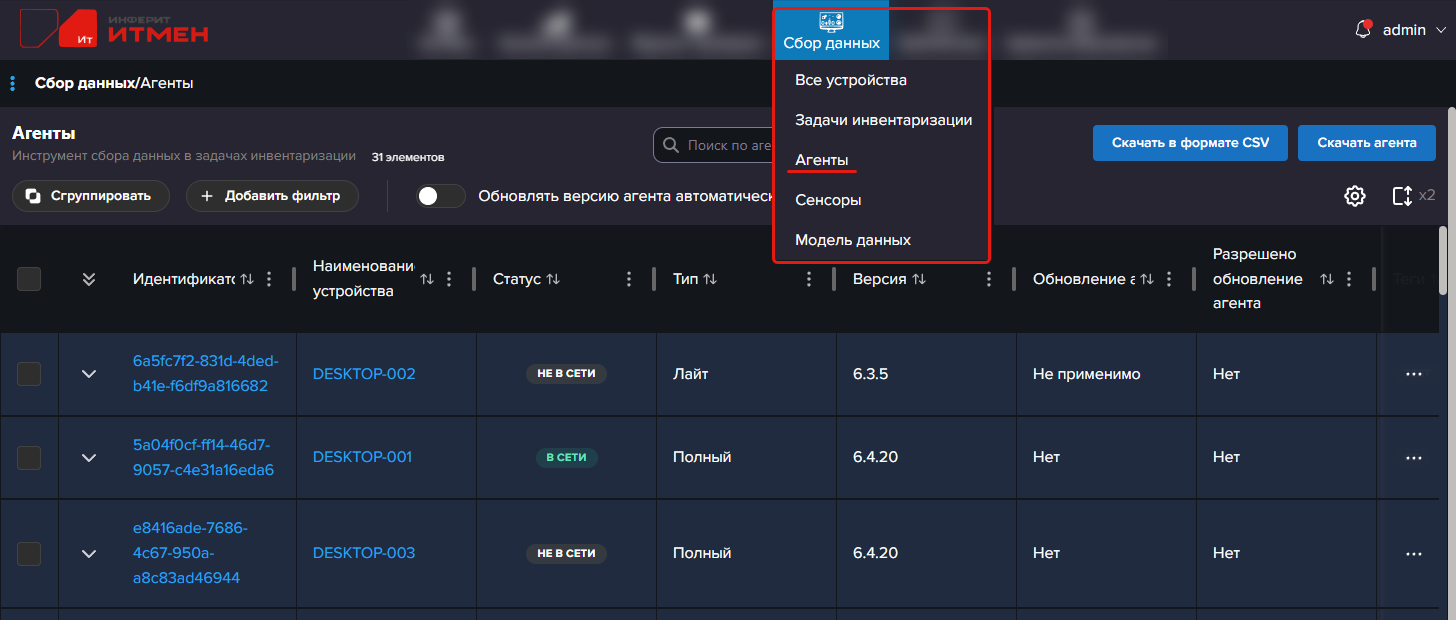Toggle automatic agent version update switch
This screenshot has height=620, width=1456.
click(441, 196)
